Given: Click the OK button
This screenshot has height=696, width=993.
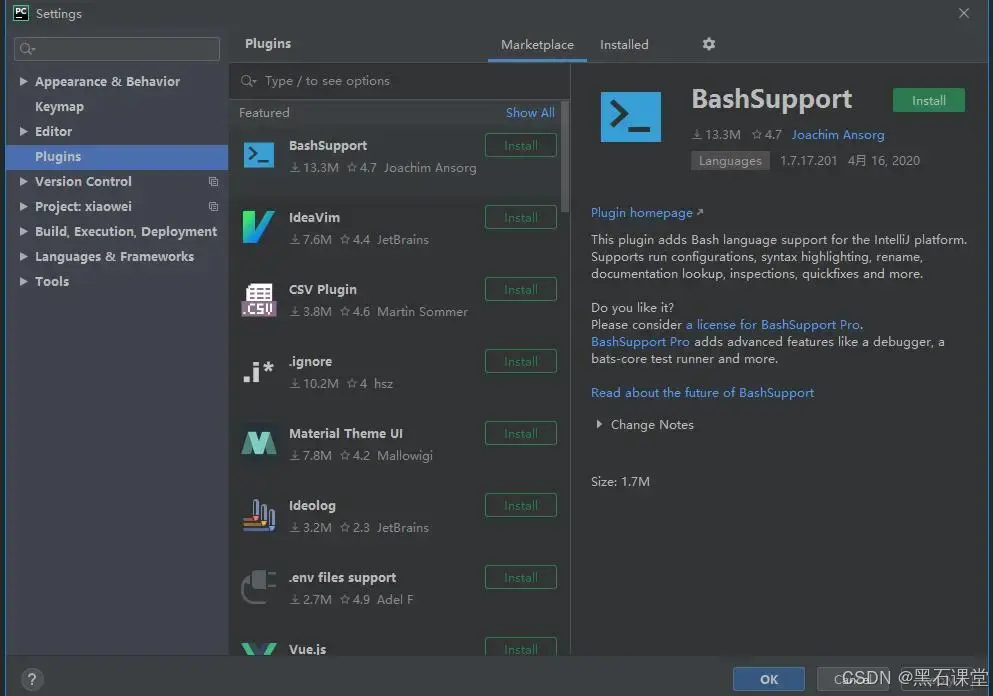Looking at the screenshot, I should [769, 680].
